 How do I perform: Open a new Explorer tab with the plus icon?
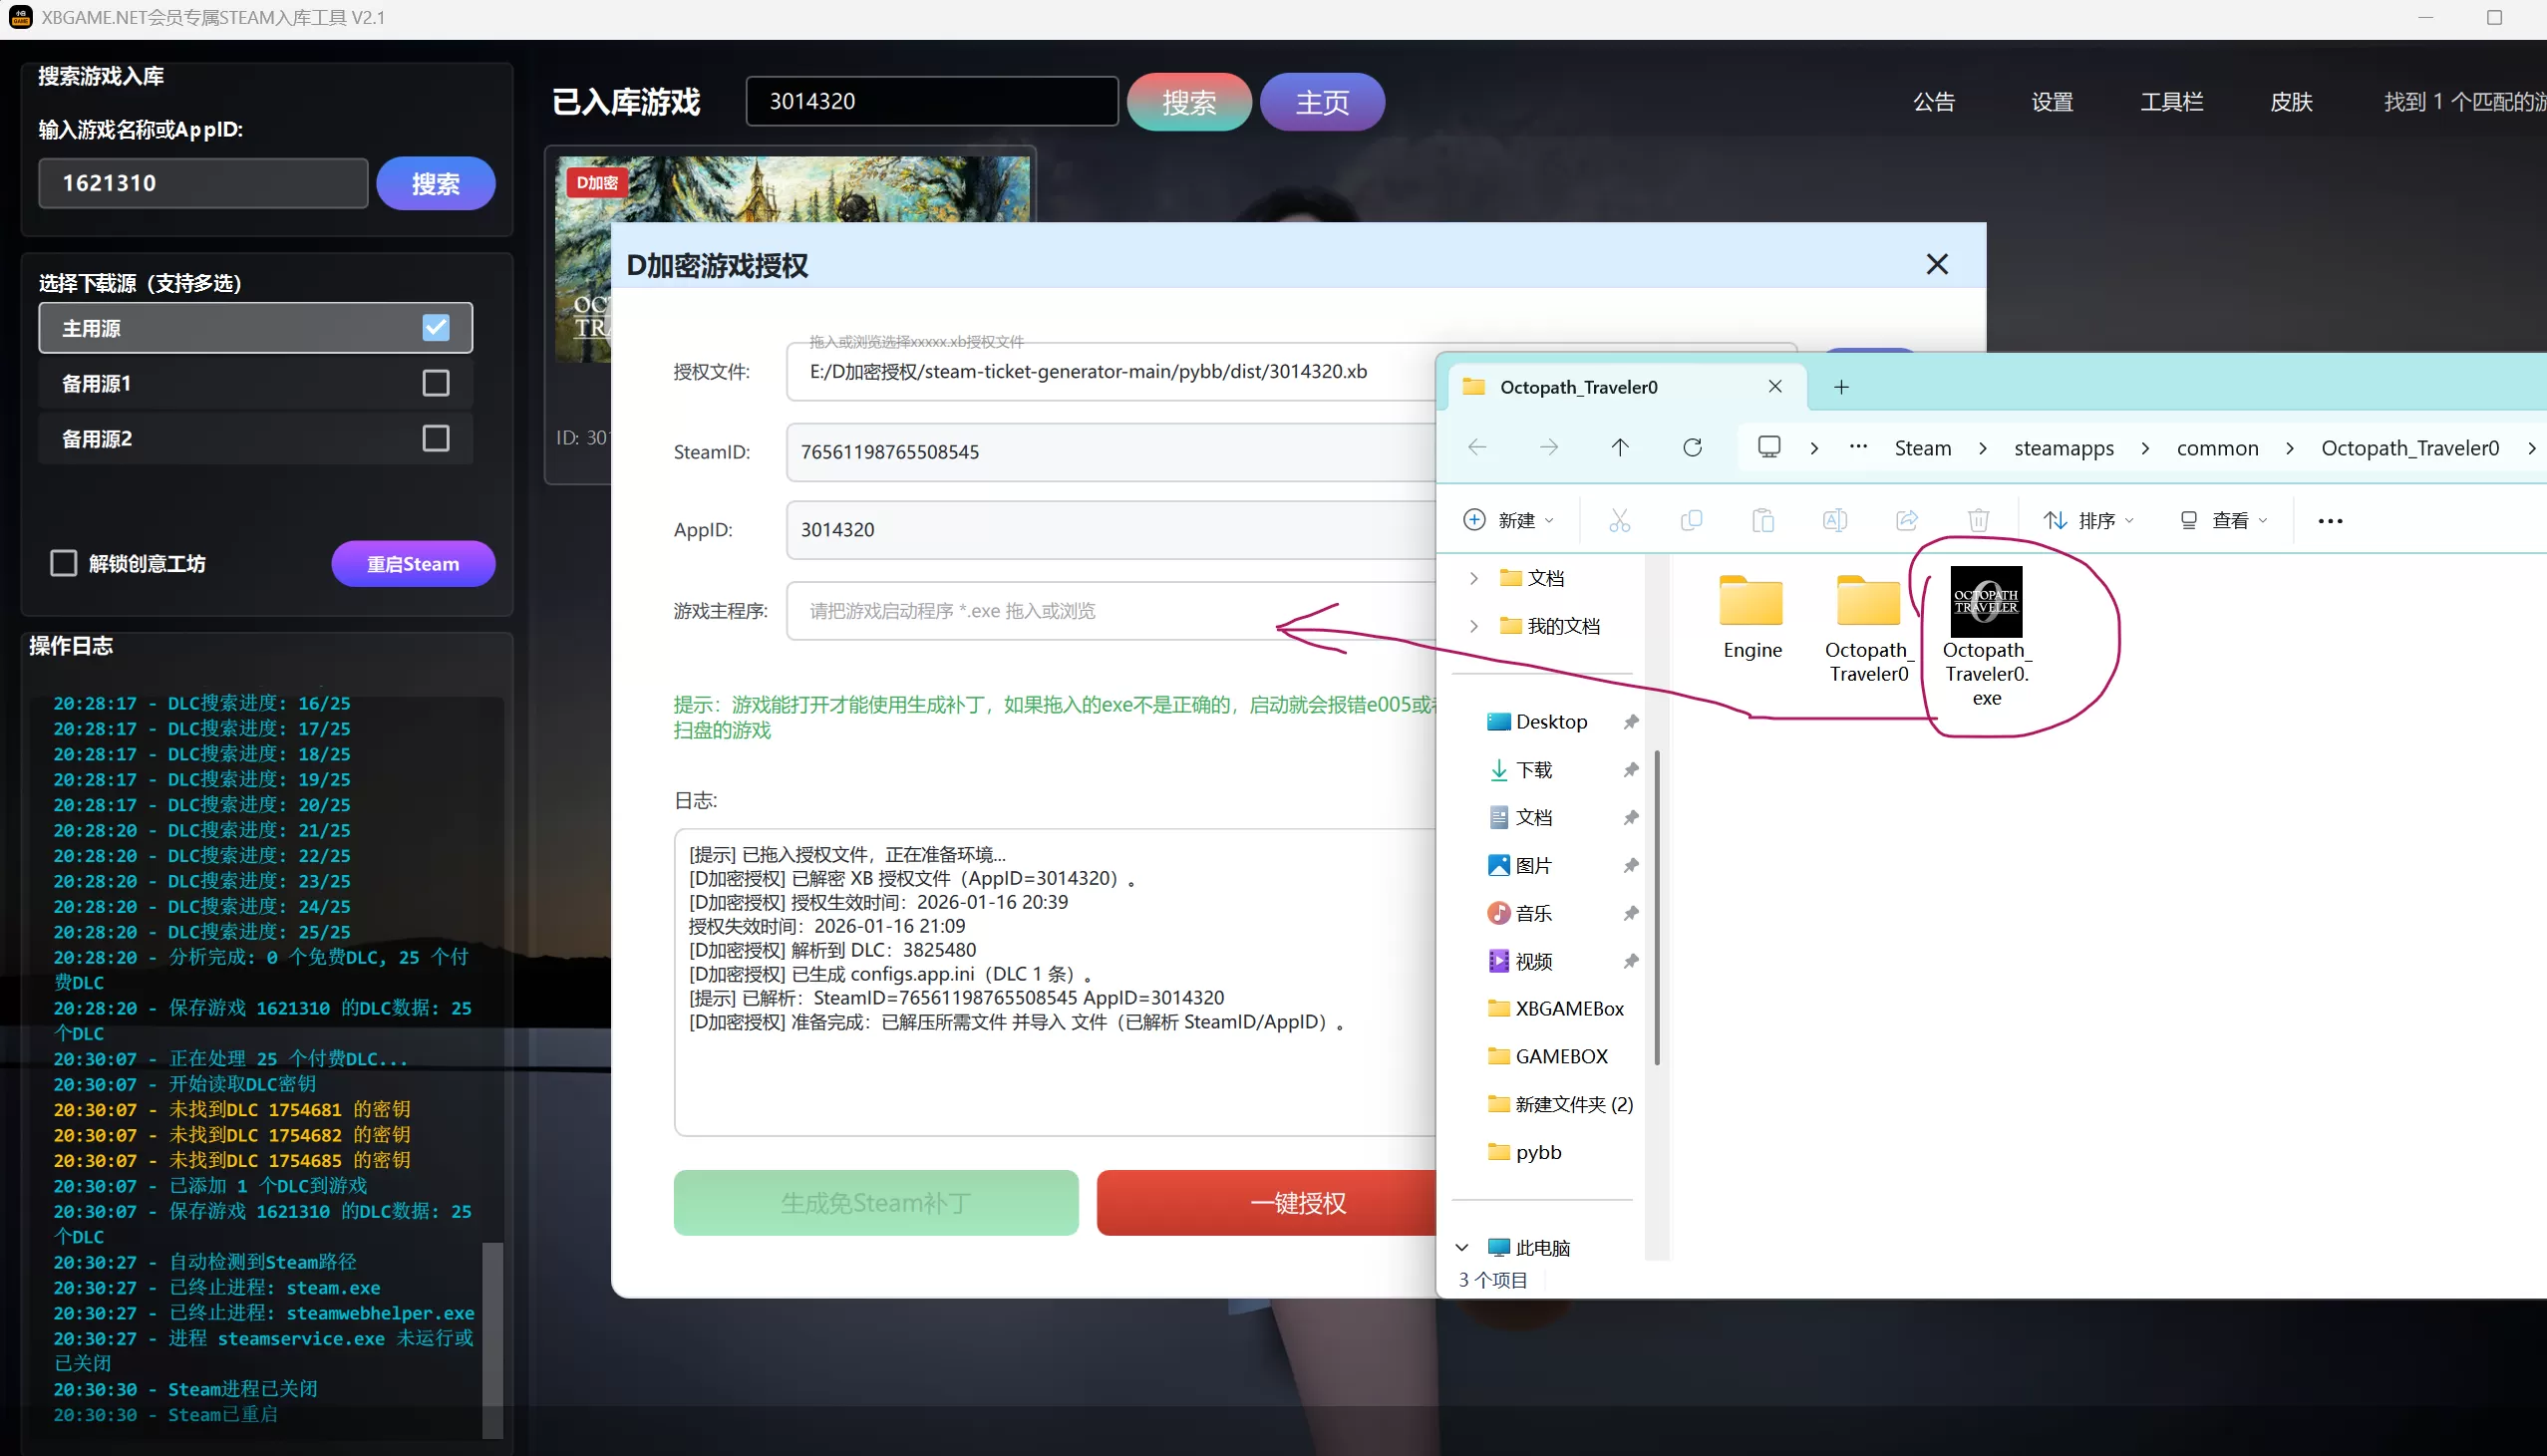pos(1841,387)
